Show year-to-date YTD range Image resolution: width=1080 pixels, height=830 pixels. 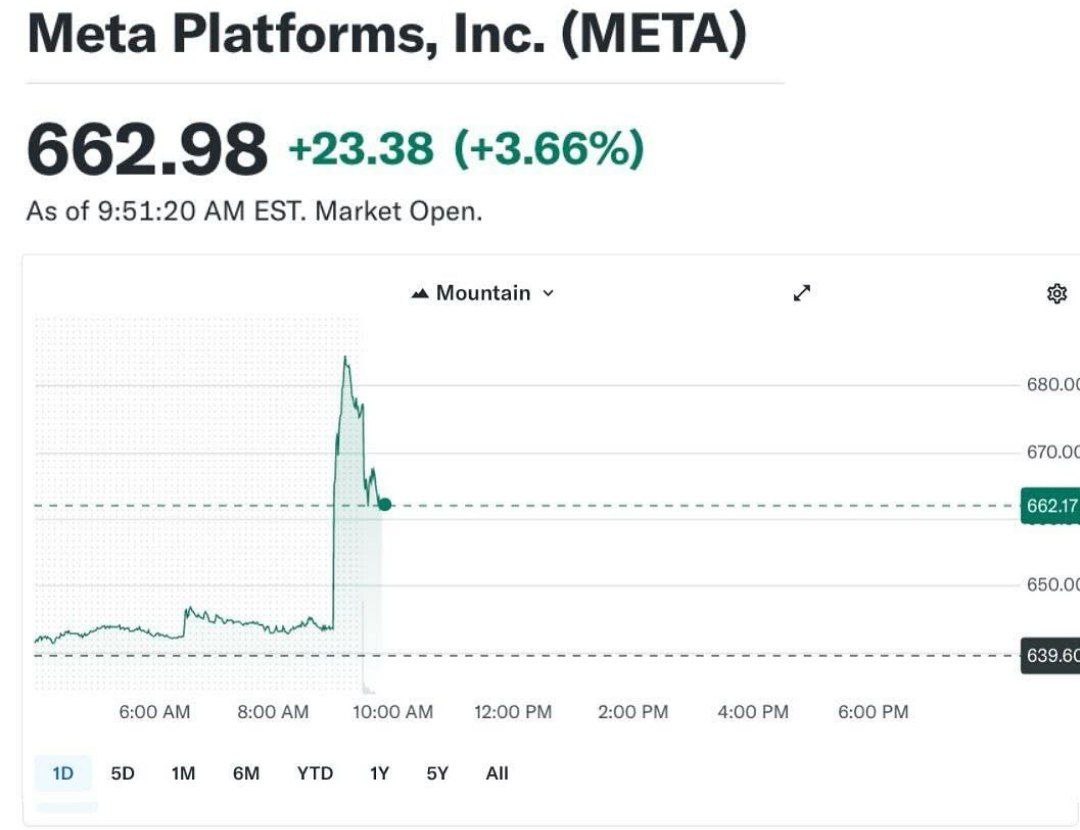[314, 773]
